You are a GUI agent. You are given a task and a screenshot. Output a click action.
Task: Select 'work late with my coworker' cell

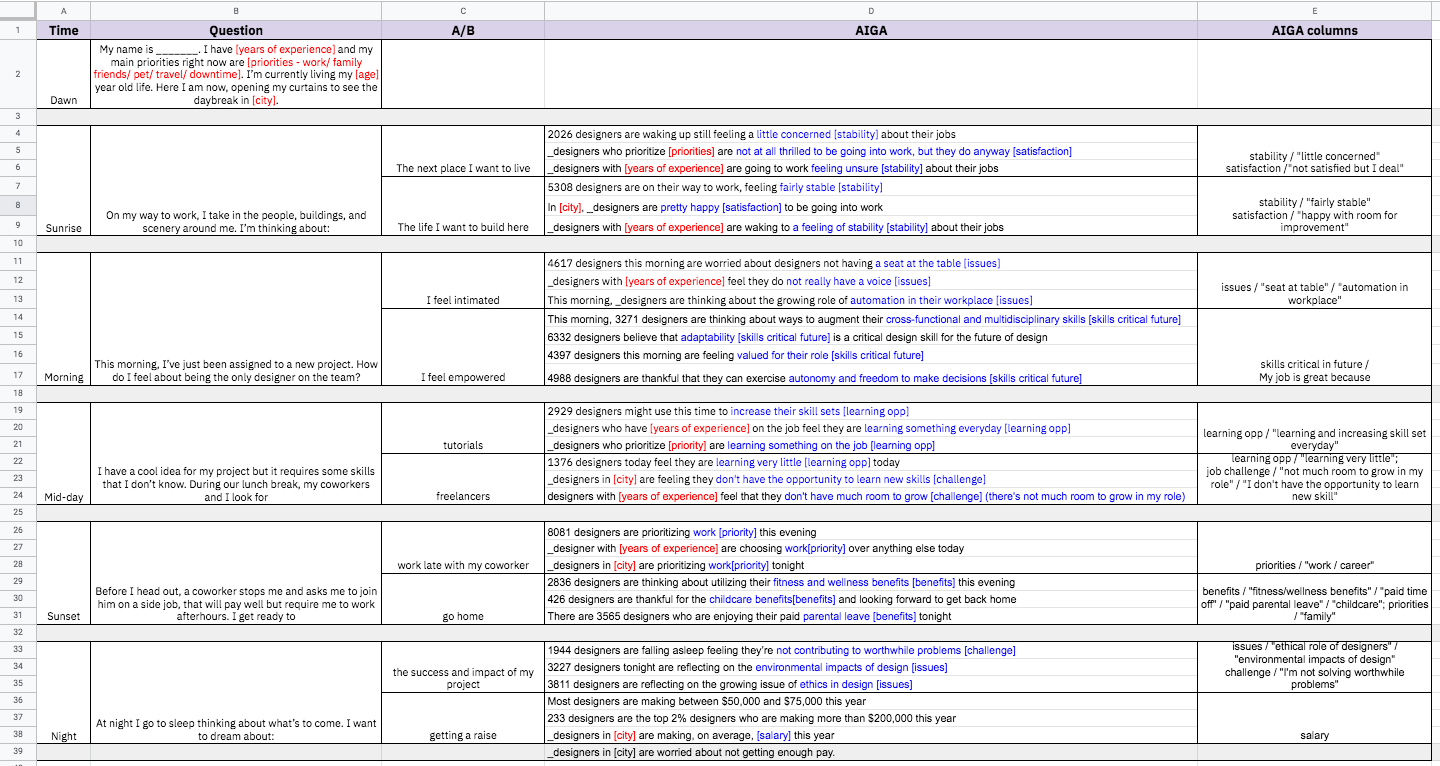pos(463,548)
